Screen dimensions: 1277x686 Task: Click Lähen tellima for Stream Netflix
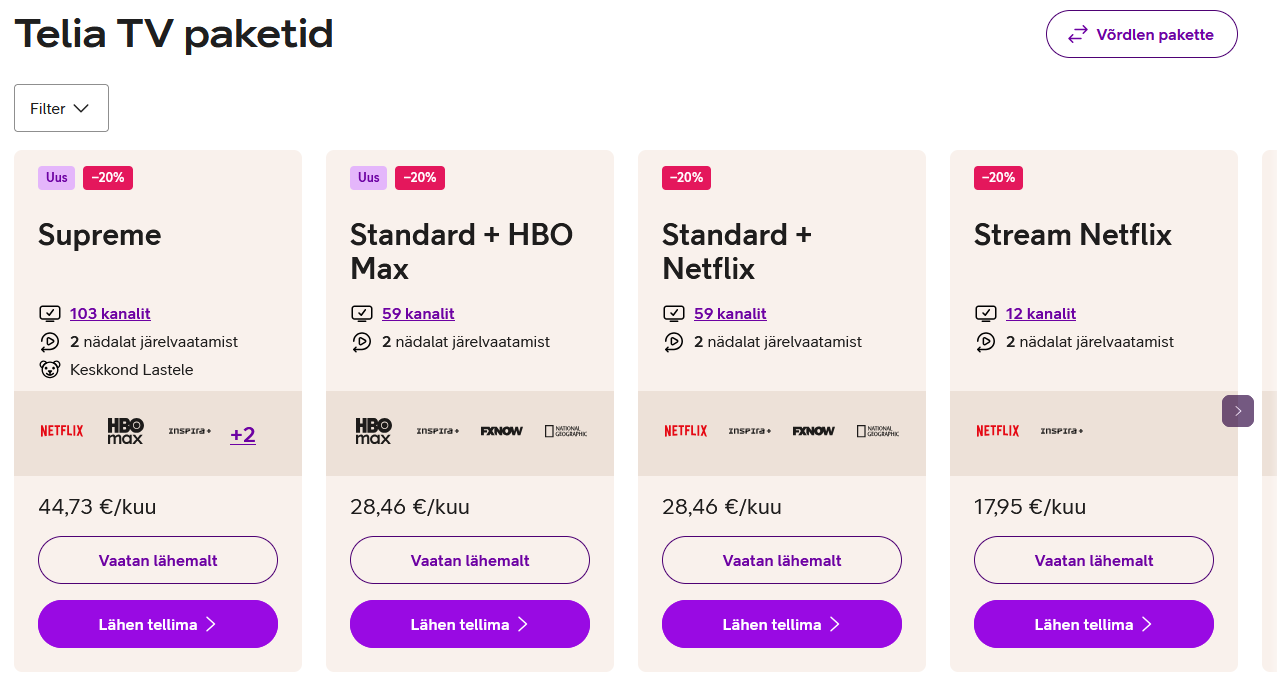(1094, 624)
